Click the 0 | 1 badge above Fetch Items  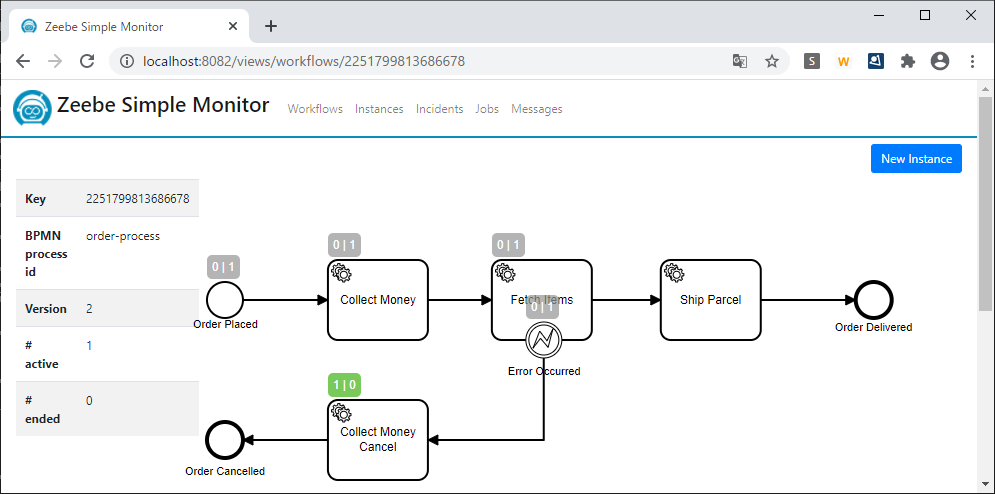(508, 245)
